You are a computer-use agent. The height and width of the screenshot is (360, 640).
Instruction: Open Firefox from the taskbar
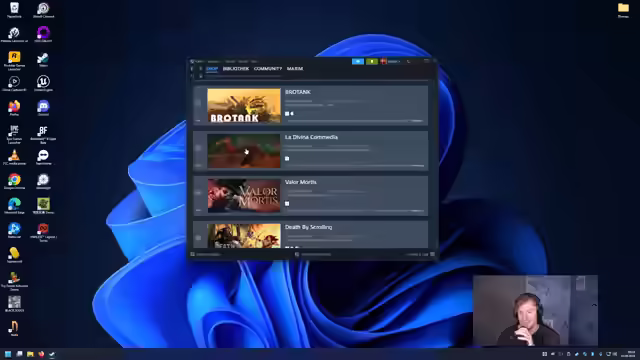coord(41,354)
